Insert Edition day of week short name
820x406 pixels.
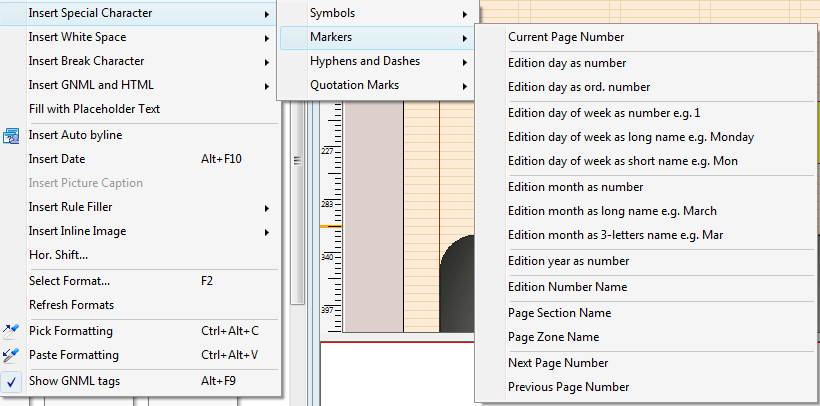click(x=646, y=161)
